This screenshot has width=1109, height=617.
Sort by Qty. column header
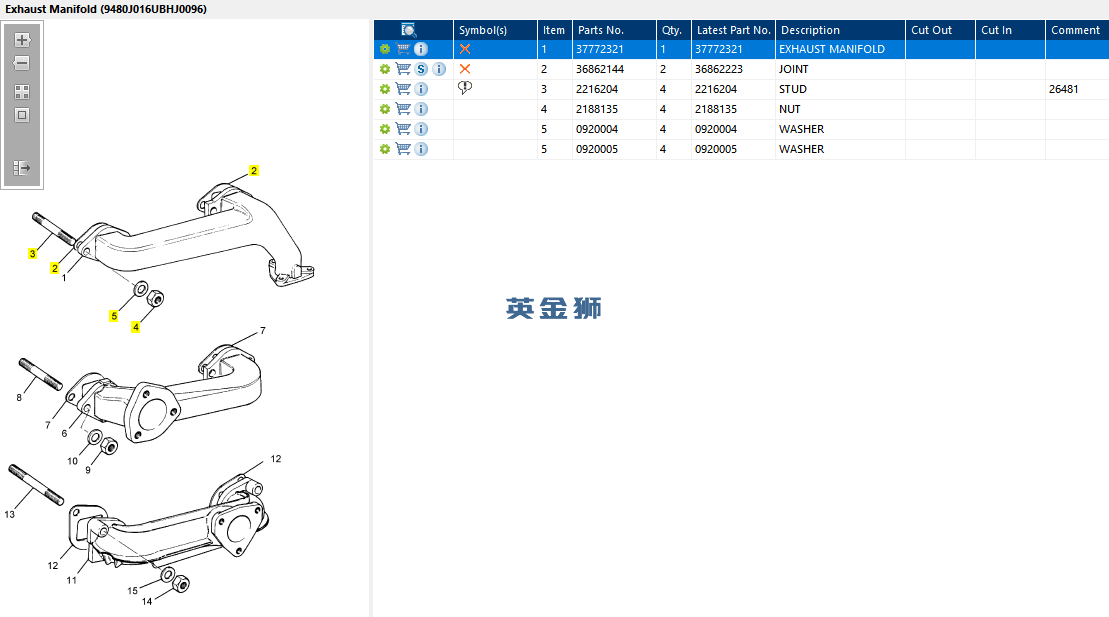tap(673, 30)
